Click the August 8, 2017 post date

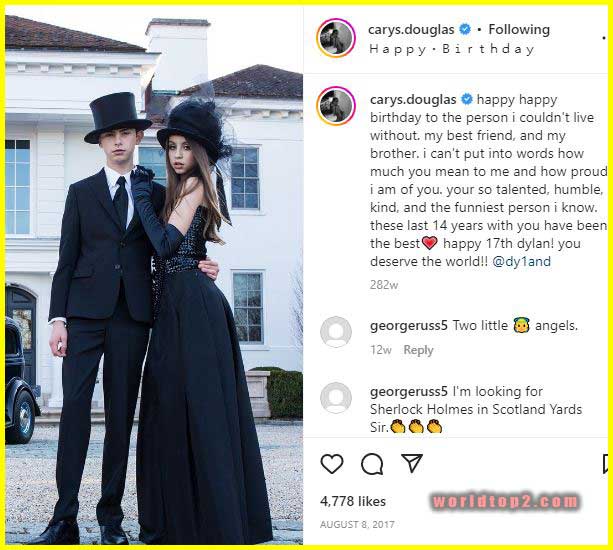pos(357,524)
